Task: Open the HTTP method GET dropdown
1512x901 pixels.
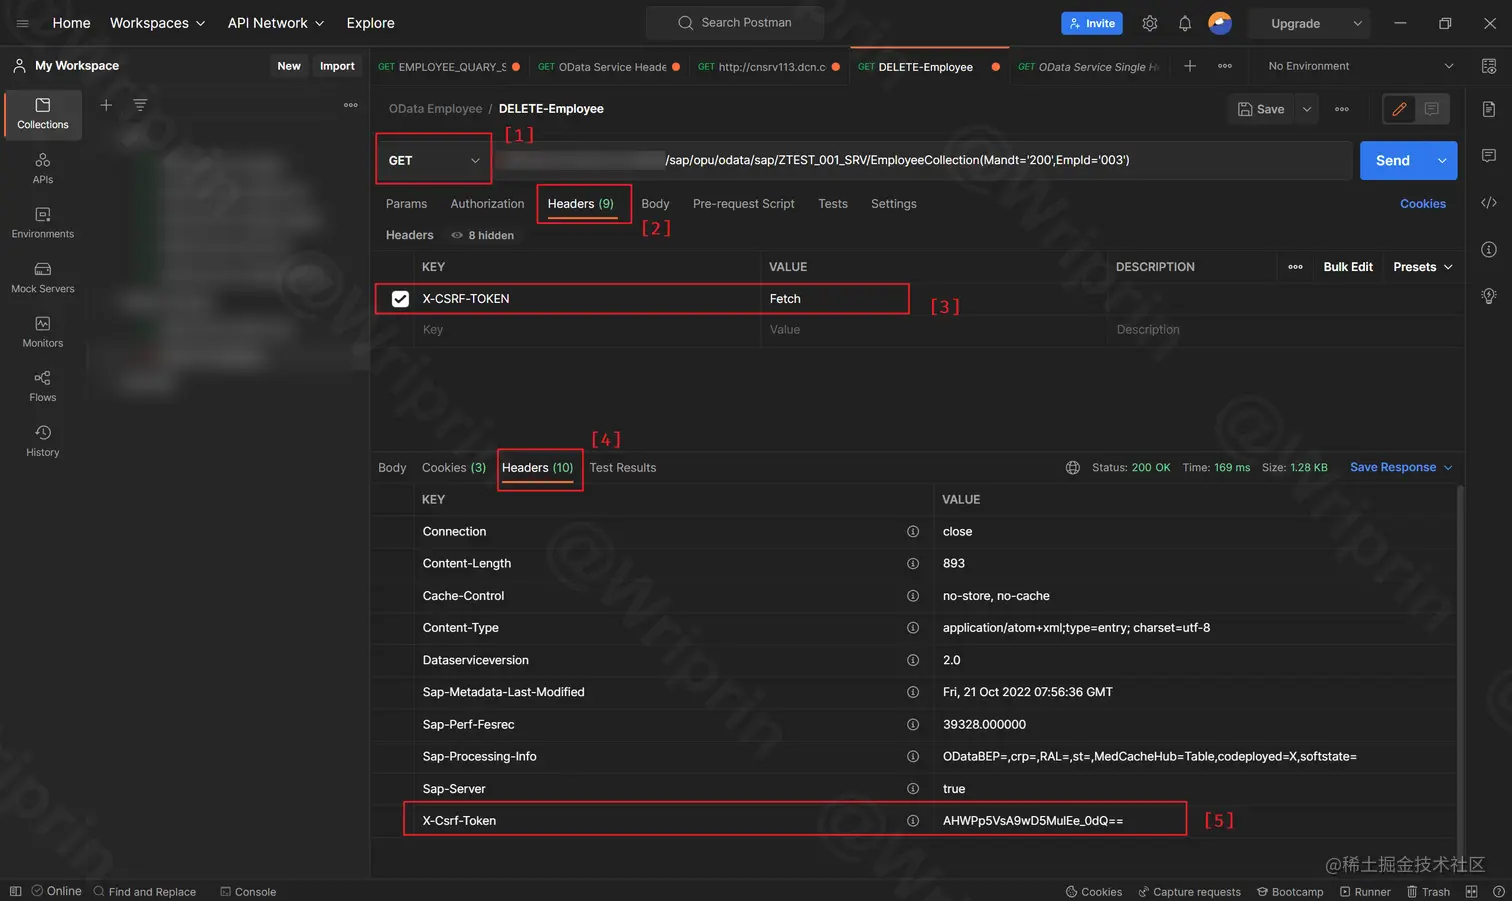Action: [434, 160]
